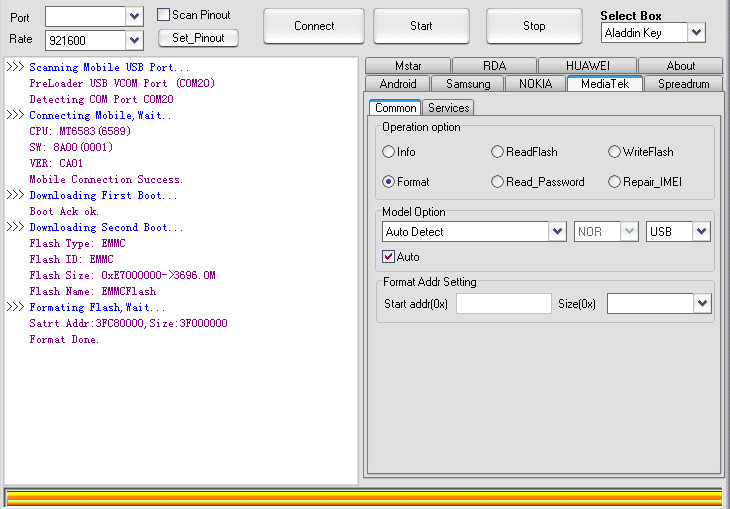
Task: Click the 'Flash Type: EMMC' log line
Action: tap(77, 244)
